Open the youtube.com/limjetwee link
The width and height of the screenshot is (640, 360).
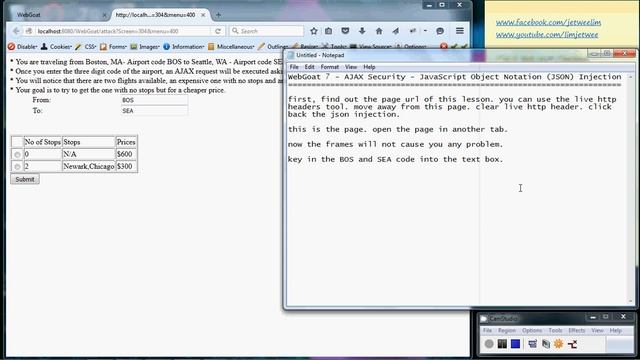[x=547, y=35]
